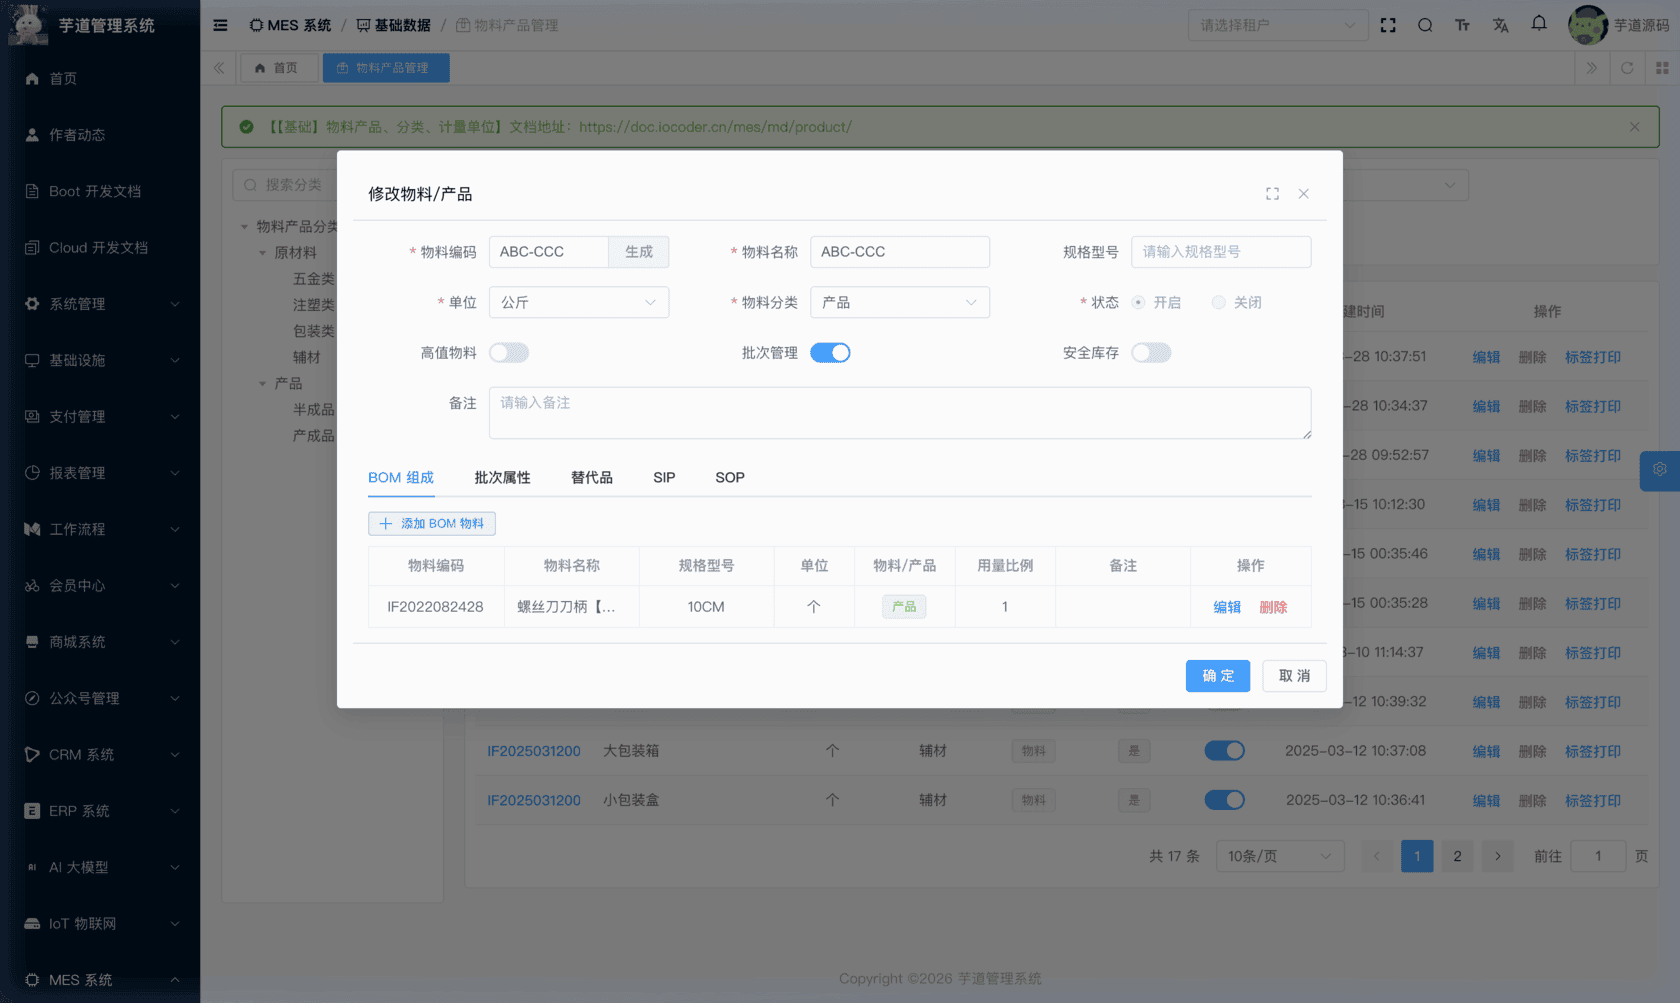Image resolution: width=1680 pixels, height=1003 pixels.
Task: Collapse the sidebar with the hamburger icon
Action: tap(220, 25)
